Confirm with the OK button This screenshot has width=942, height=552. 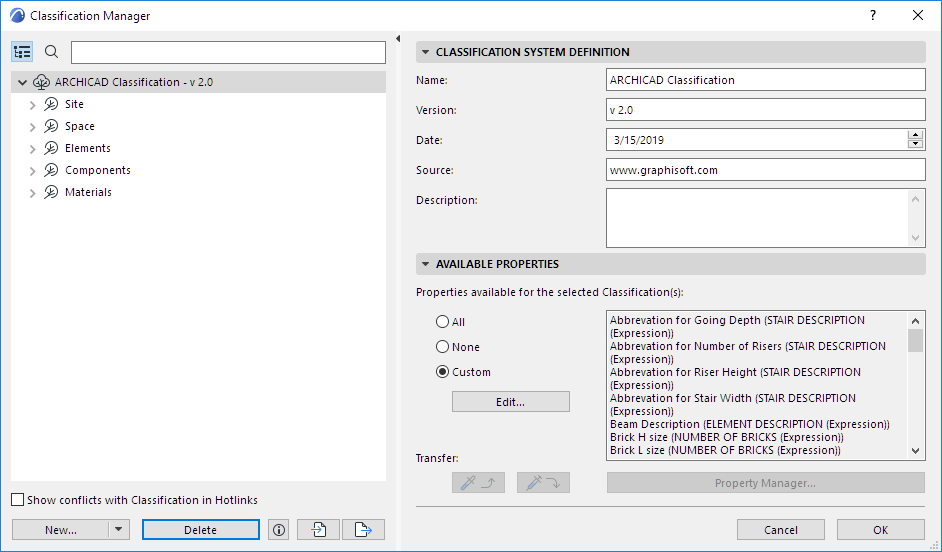coord(881,530)
